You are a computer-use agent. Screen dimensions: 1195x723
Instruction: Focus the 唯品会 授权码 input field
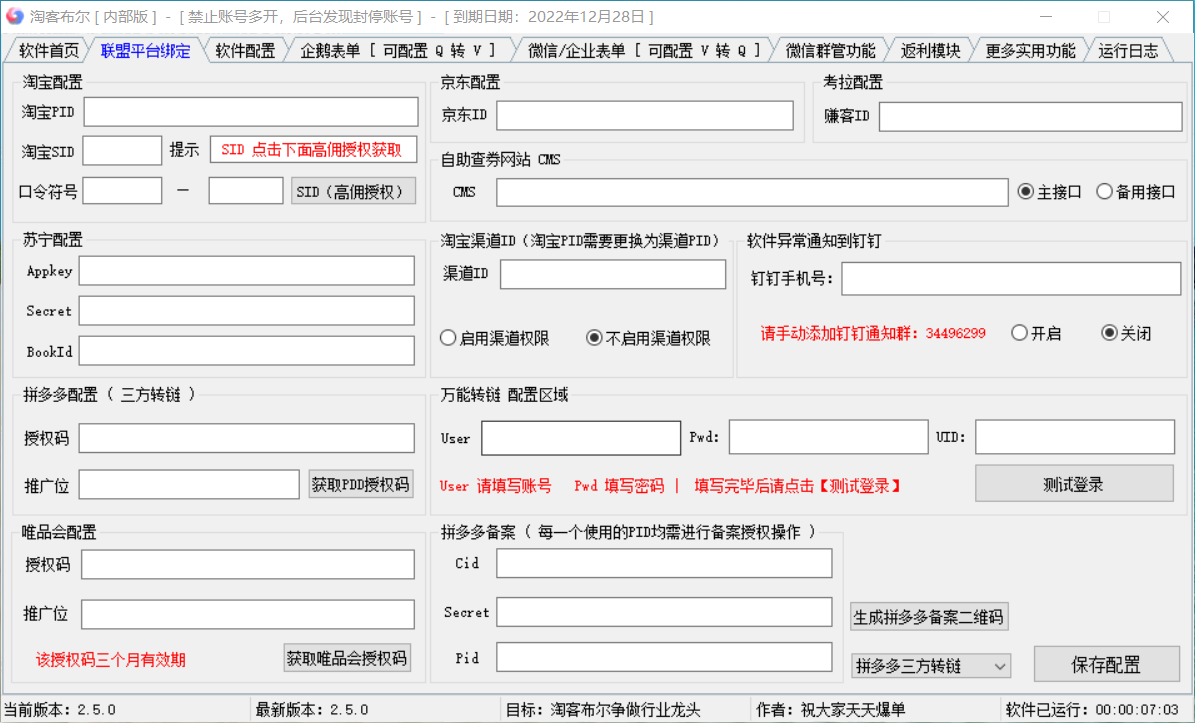pyautogui.click(x=248, y=565)
